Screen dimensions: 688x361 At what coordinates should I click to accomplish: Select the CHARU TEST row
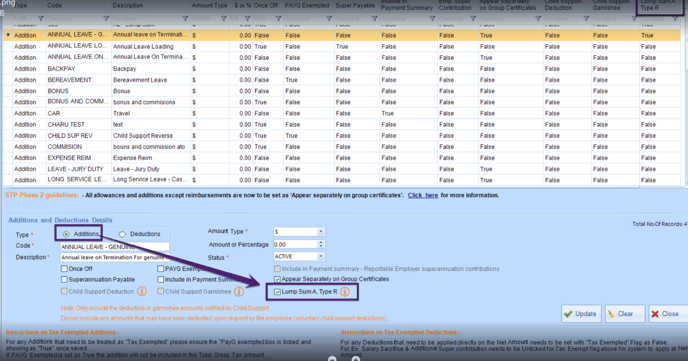[342, 125]
